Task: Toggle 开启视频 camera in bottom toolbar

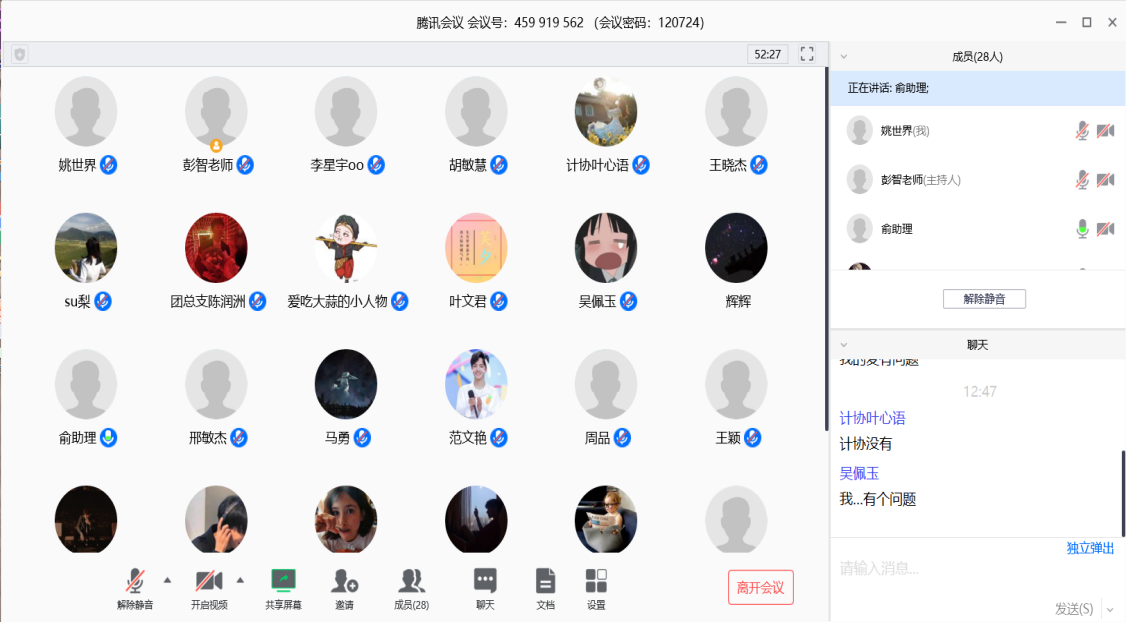Action: [x=208, y=581]
